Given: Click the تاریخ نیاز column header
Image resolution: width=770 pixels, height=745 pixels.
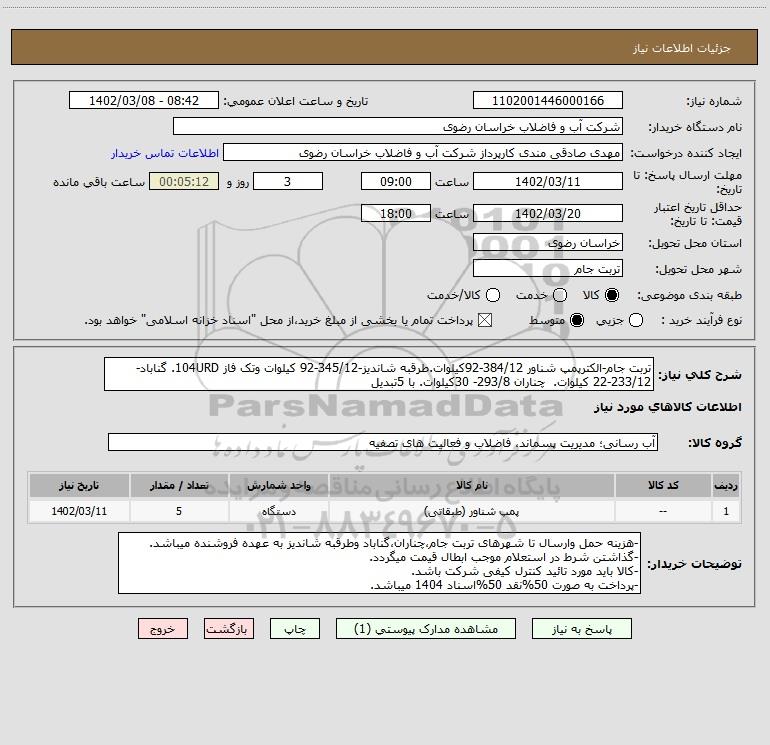Looking at the screenshot, I should click(x=79, y=485).
